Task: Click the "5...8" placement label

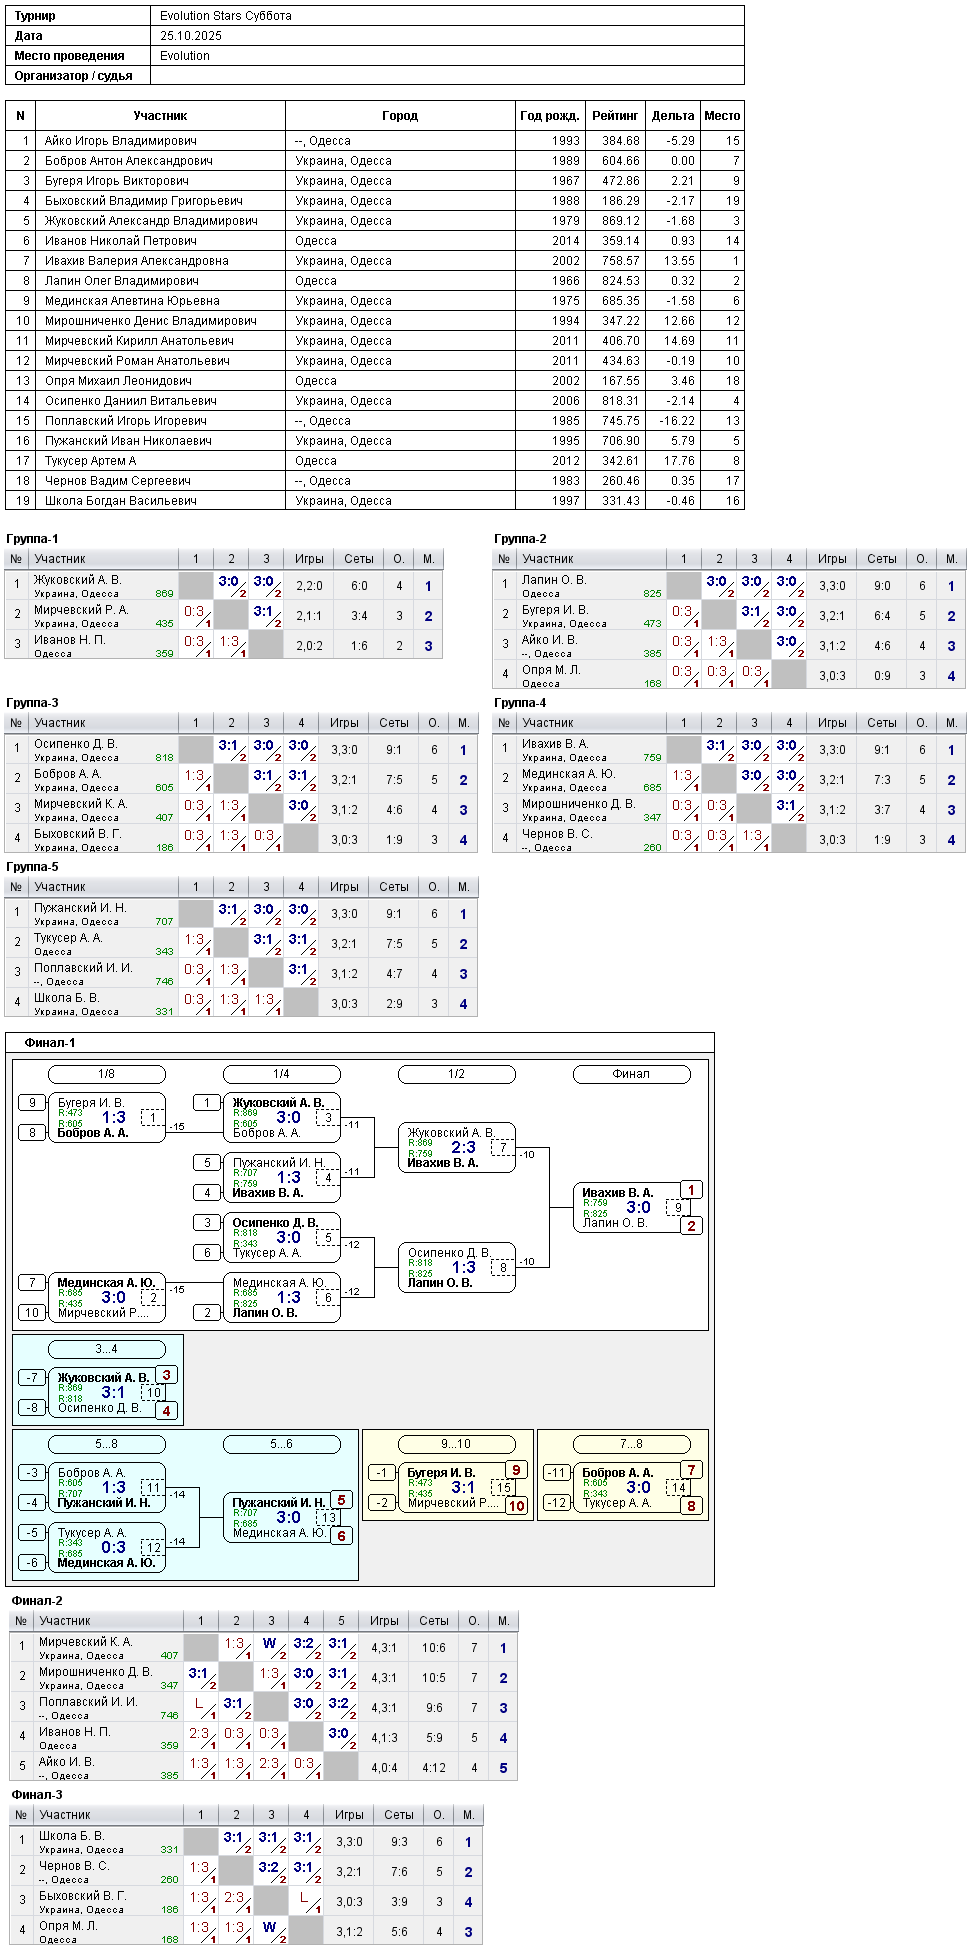Action: 106,1444
